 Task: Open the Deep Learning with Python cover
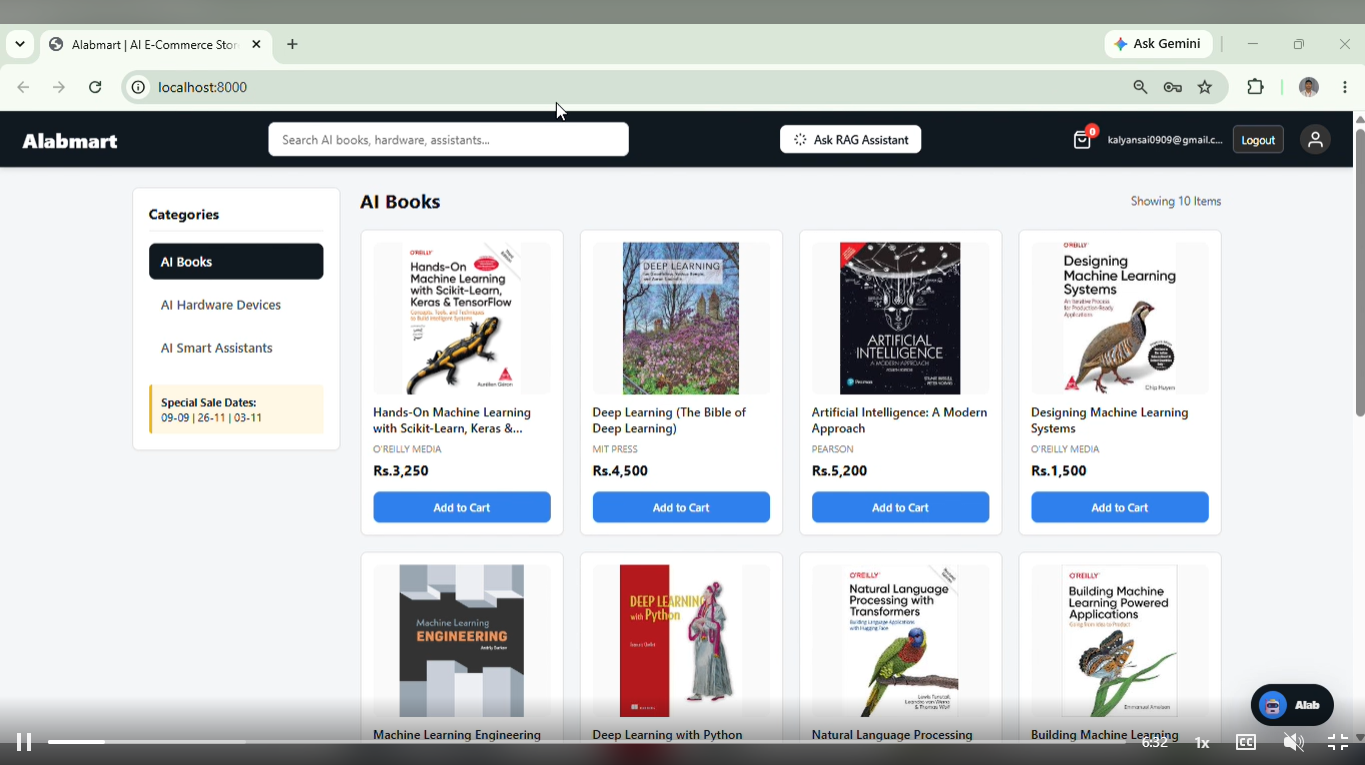(x=681, y=641)
